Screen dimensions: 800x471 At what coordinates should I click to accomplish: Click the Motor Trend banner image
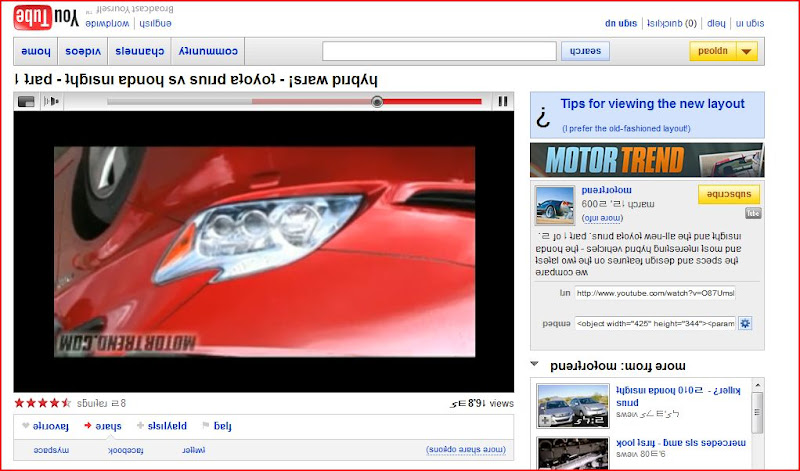tap(647, 160)
